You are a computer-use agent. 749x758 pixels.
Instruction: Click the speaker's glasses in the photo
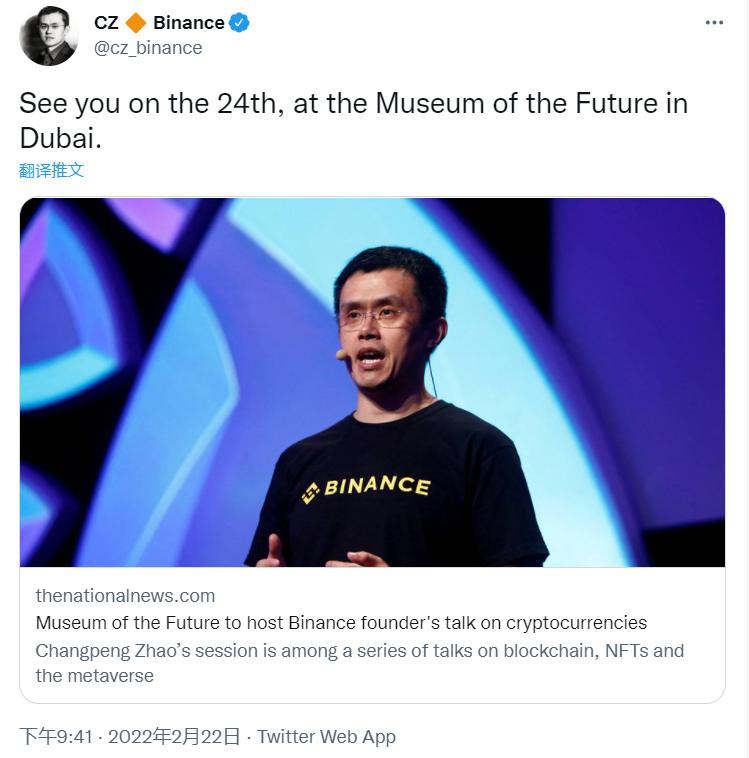(378, 317)
